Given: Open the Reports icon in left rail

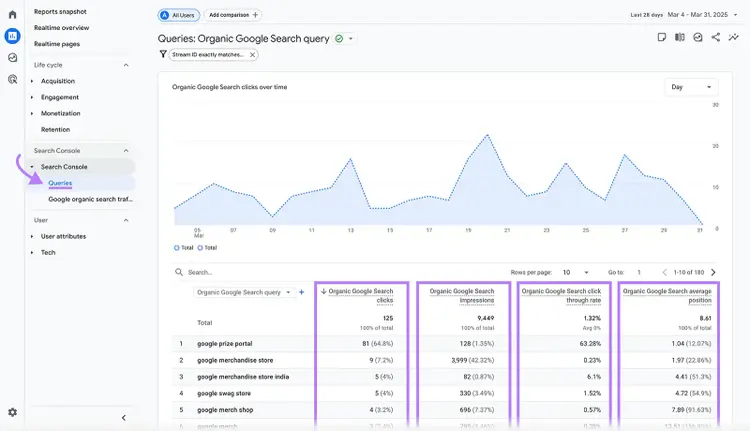Looking at the screenshot, I should [12, 36].
